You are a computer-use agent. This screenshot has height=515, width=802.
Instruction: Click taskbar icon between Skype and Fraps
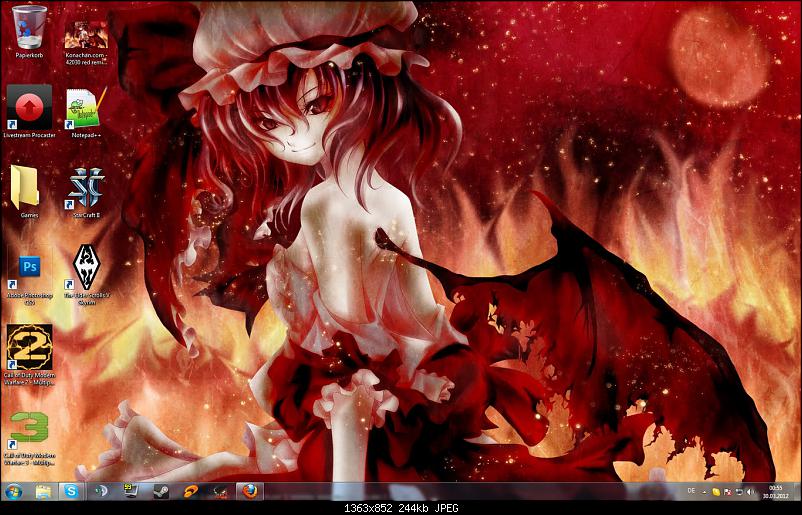(101, 491)
